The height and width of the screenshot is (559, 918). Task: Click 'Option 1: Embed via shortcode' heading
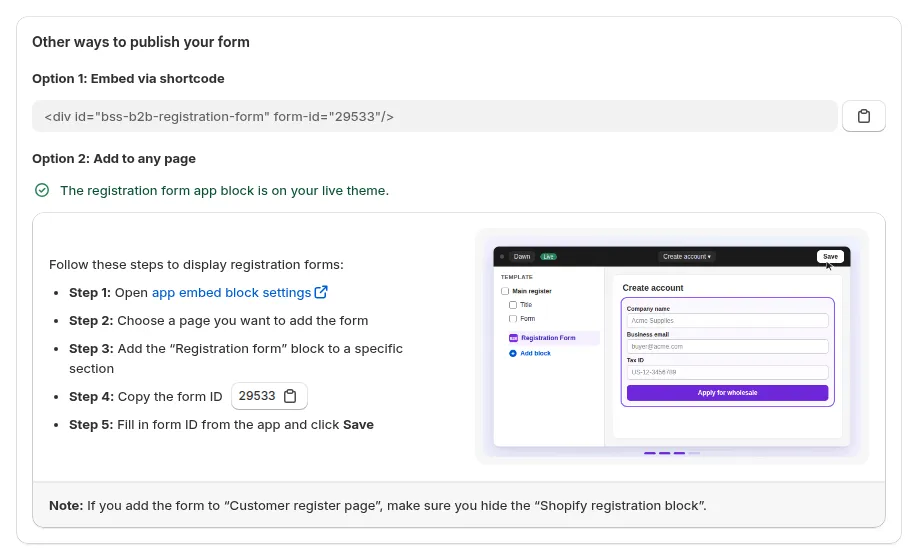click(x=128, y=78)
